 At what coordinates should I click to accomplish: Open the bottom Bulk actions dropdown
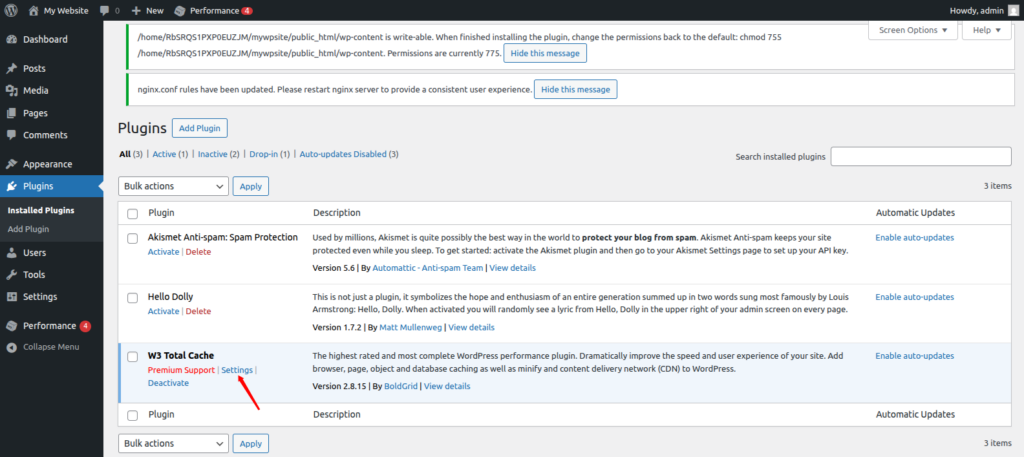174,443
